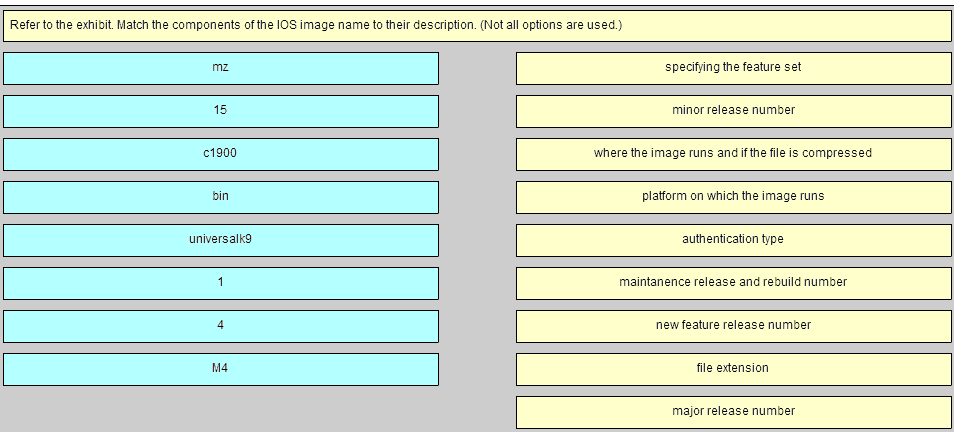
Task: Click the cyan box labeled '1'
Action: (x=221, y=283)
